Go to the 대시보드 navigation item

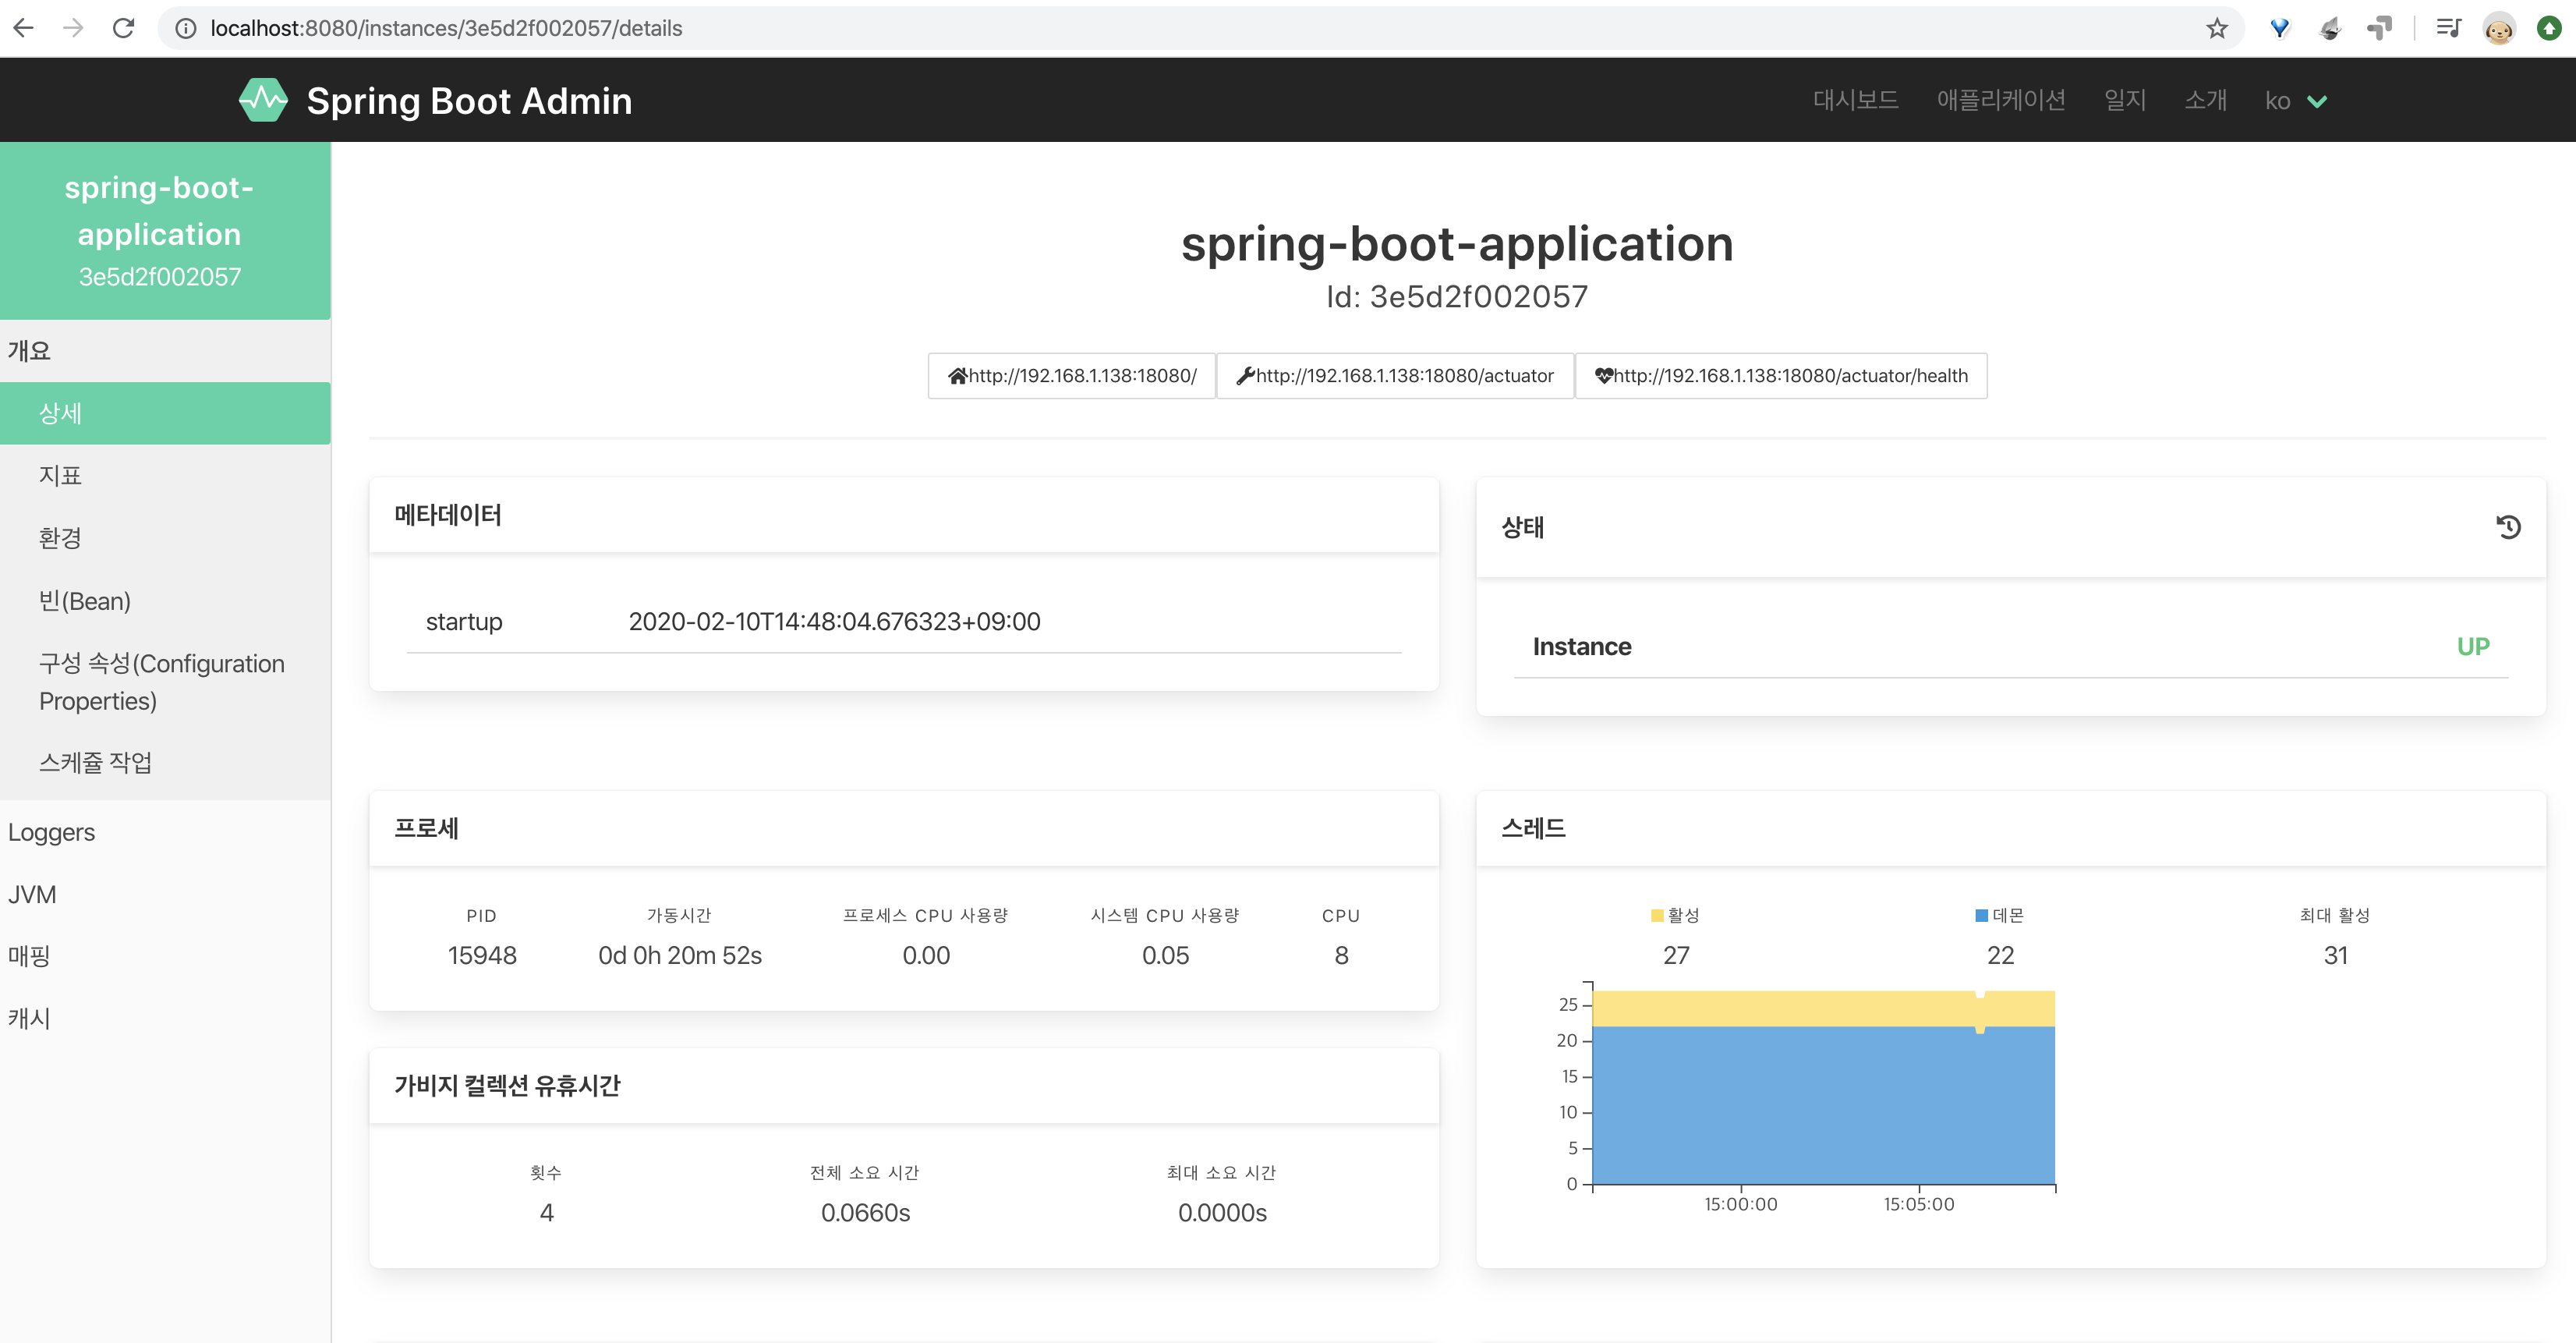click(1855, 100)
